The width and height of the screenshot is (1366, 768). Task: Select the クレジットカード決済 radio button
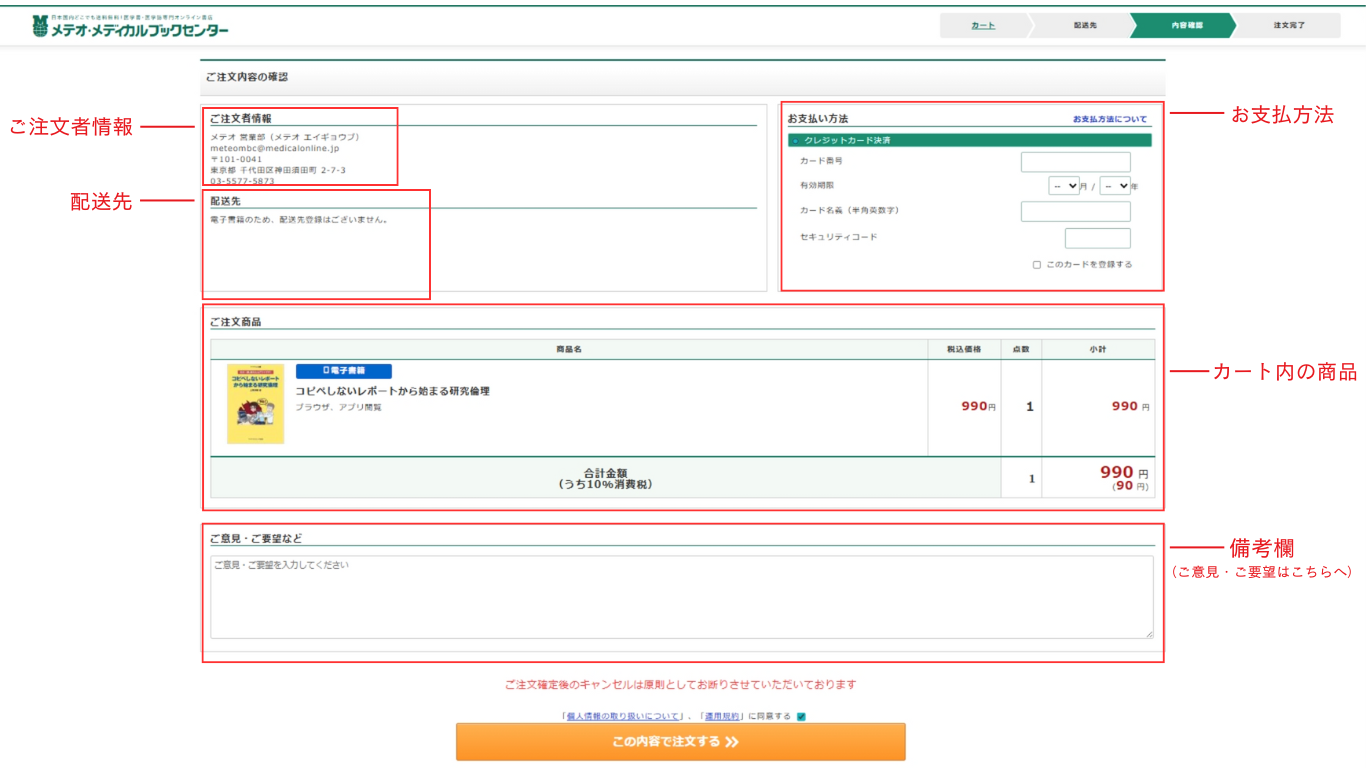[795, 141]
